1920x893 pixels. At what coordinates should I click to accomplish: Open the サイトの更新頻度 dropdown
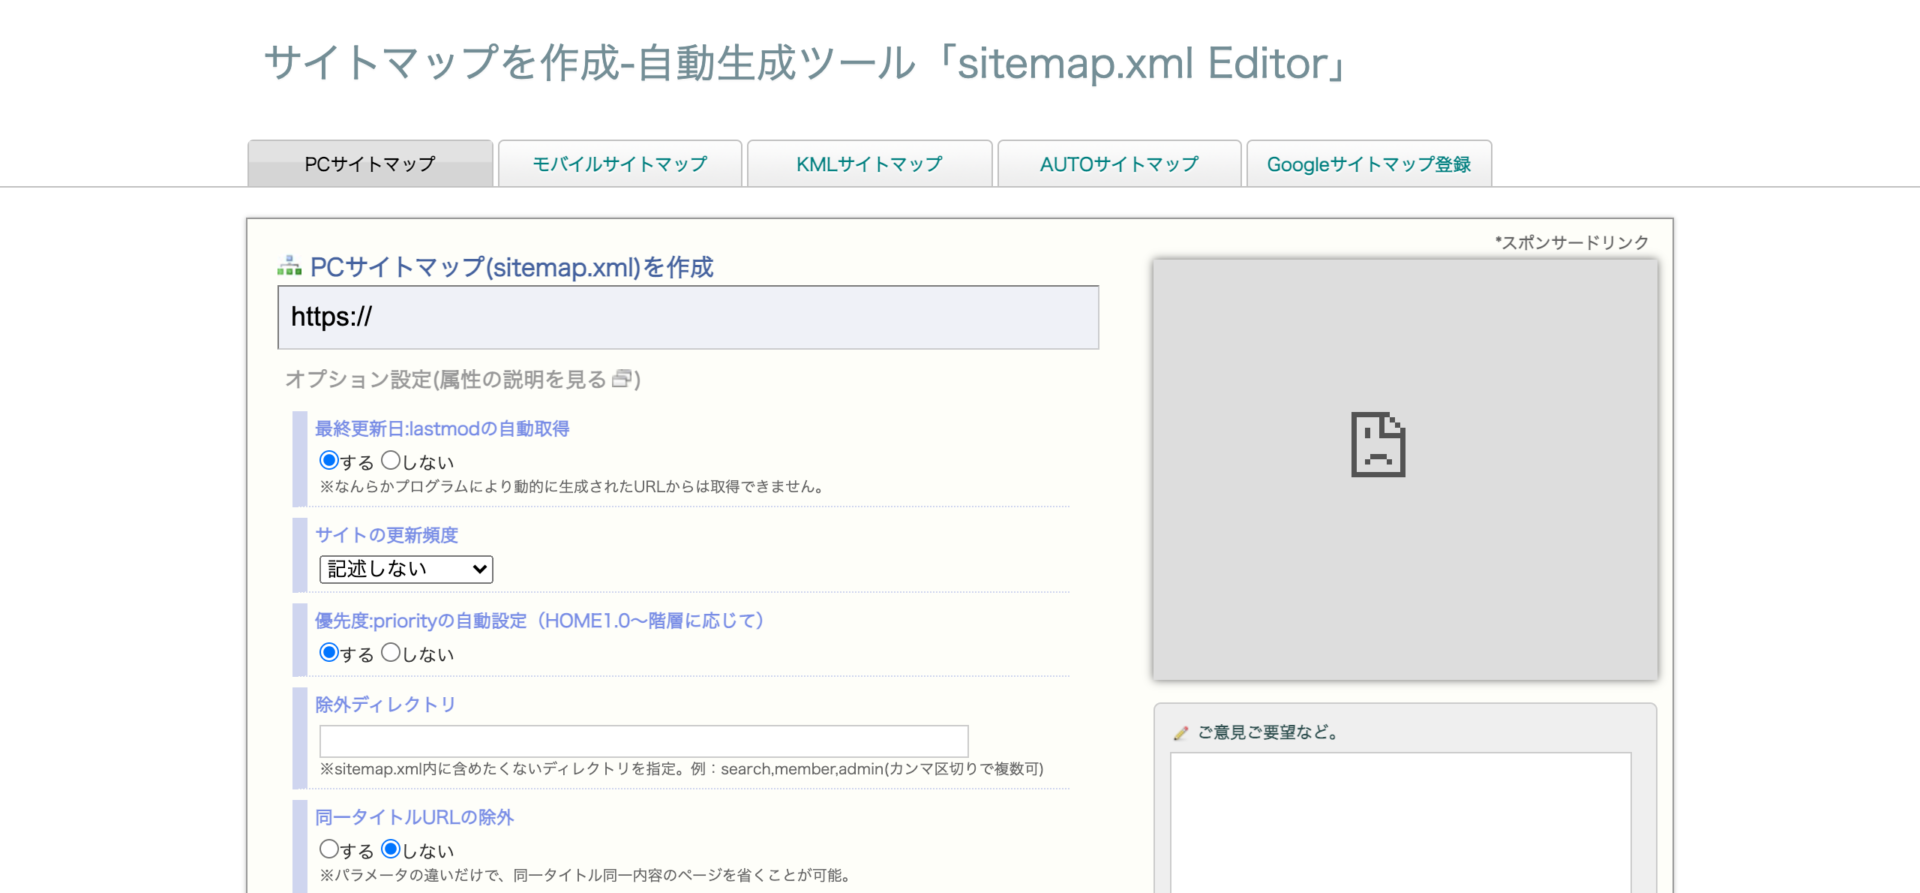point(406,569)
